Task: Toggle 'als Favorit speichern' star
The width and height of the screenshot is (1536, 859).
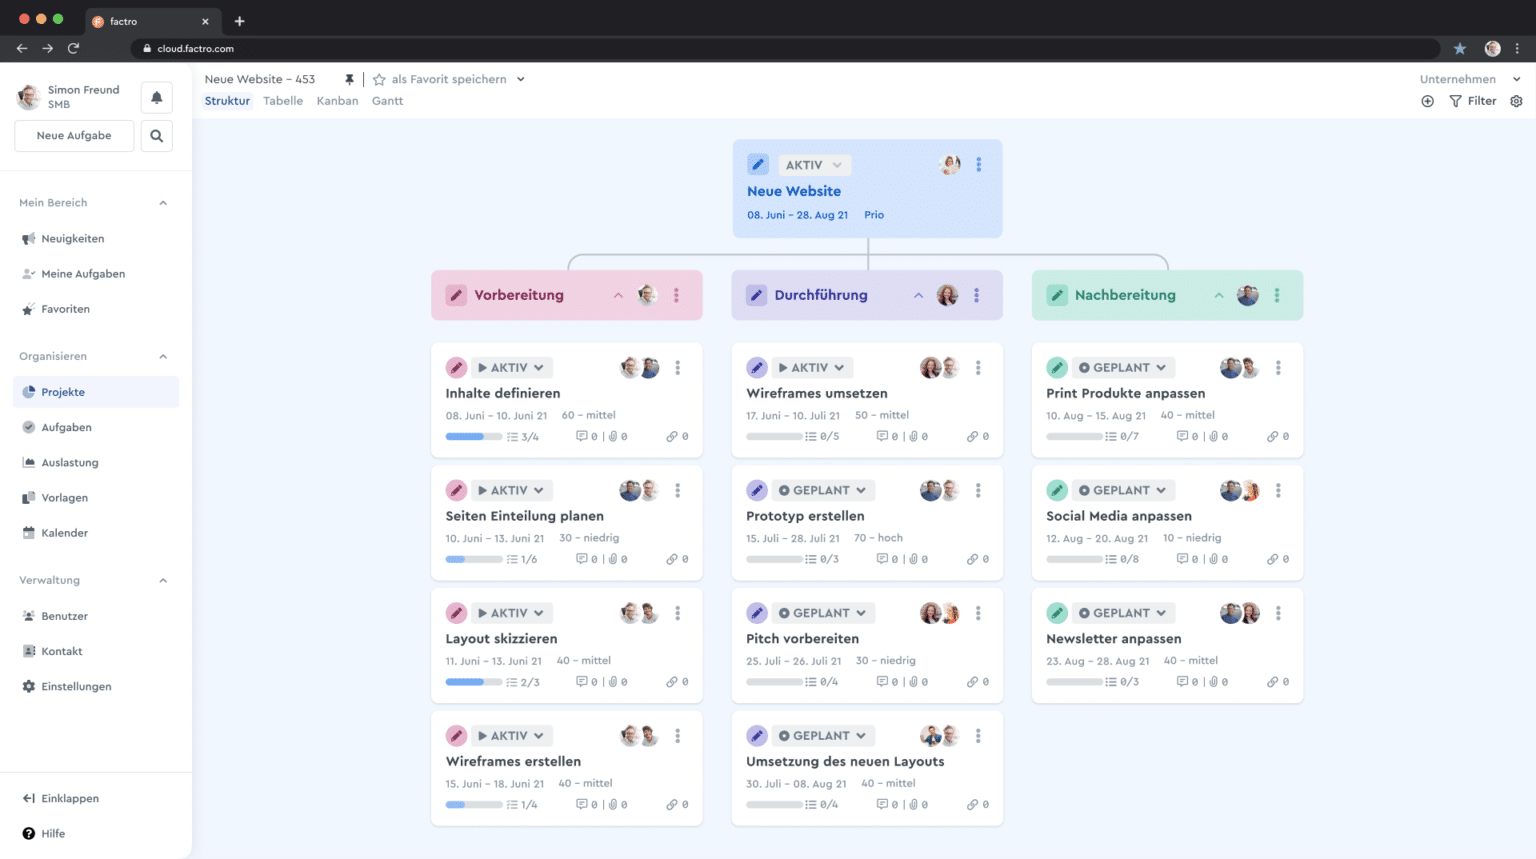Action: (x=379, y=79)
